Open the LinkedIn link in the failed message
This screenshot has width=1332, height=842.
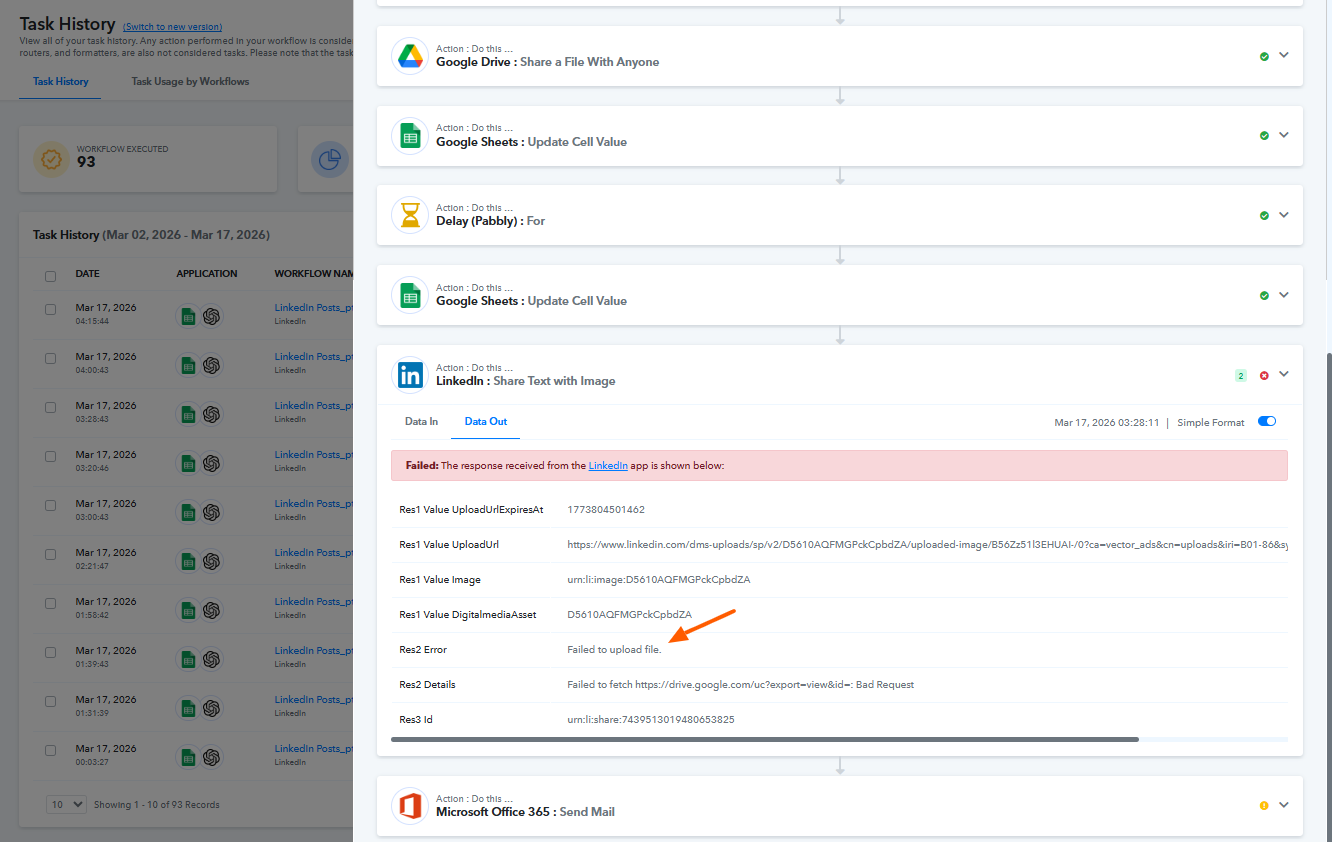pyautogui.click(x=607, y=466)
